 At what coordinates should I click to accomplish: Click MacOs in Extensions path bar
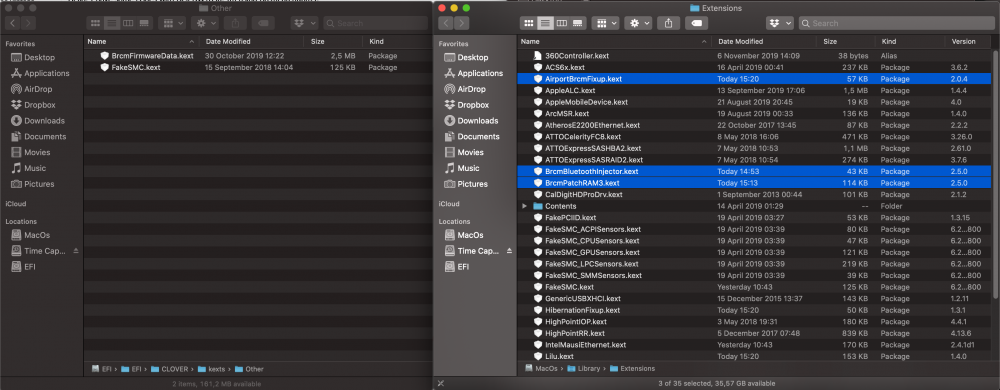coord(541,368)
